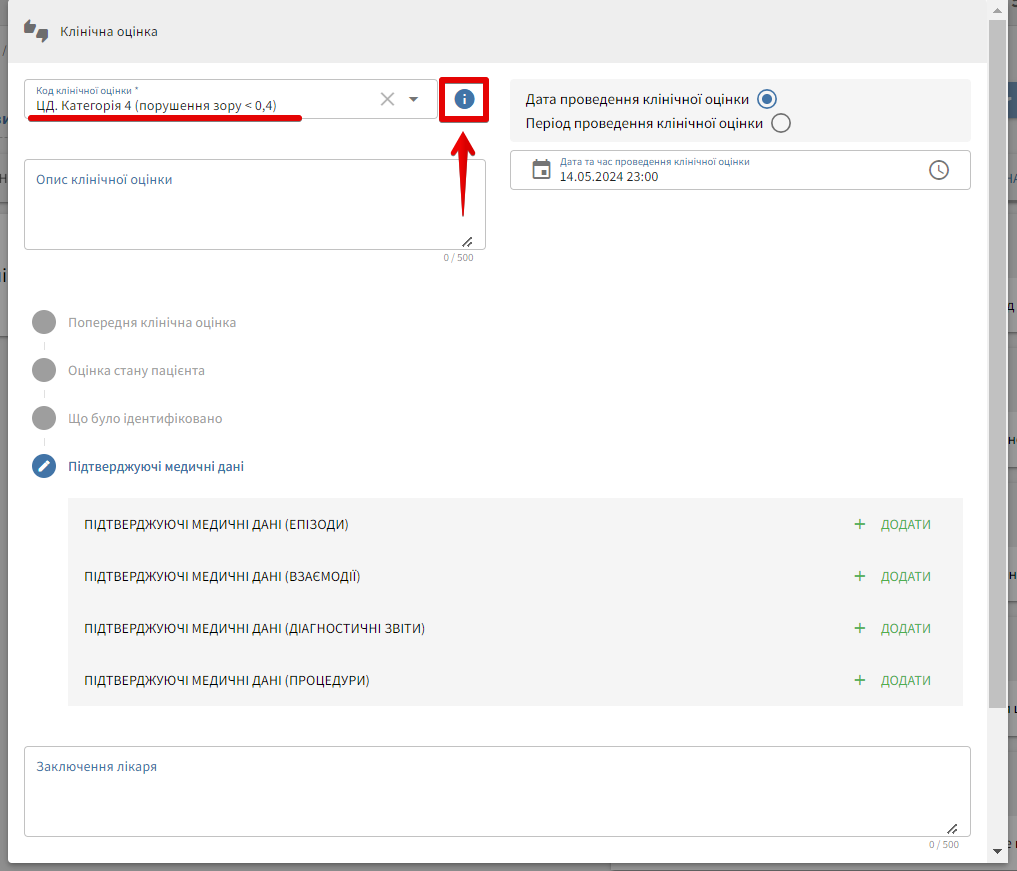
Task: Select Дата проведення клінічної оцінки radio
Action: pos(767,99)
